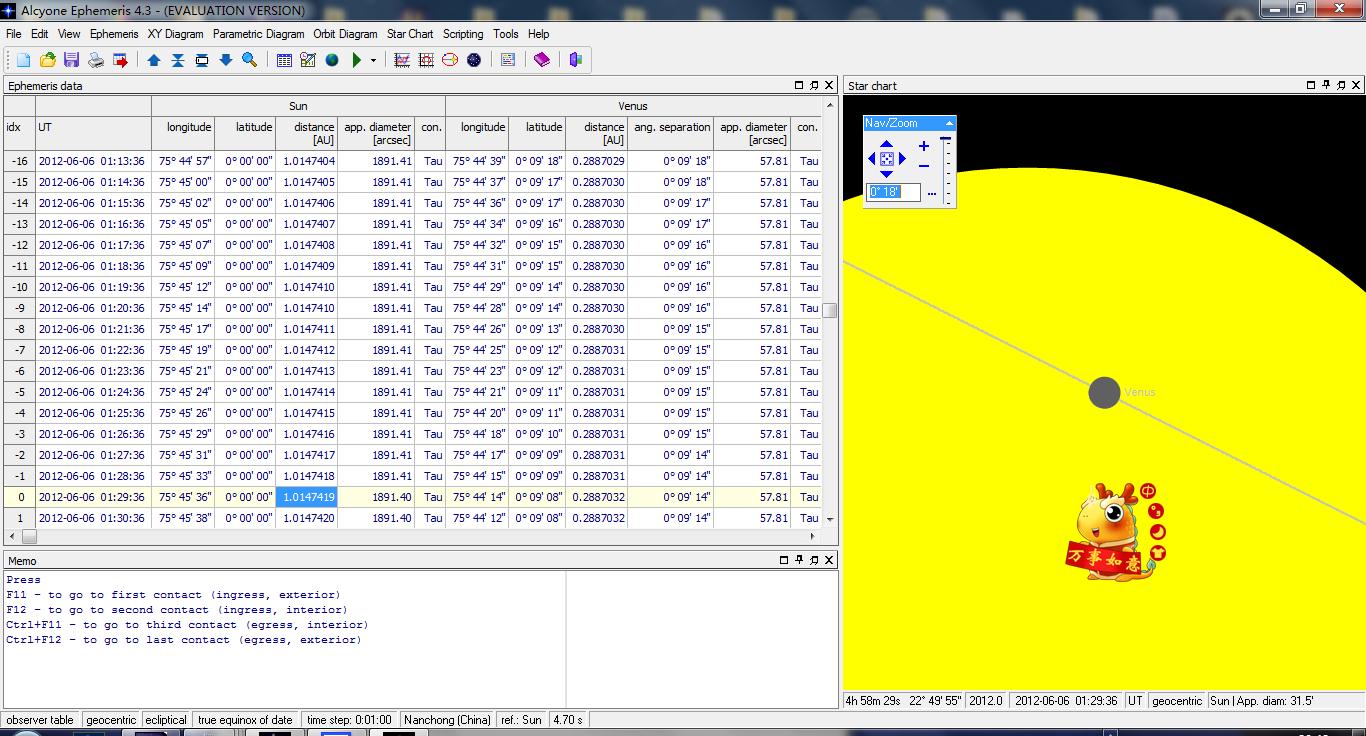Pan star chart up with Nav/Zoom arrow
This screenshot has height=736, width=1366.
click(886, 144)
